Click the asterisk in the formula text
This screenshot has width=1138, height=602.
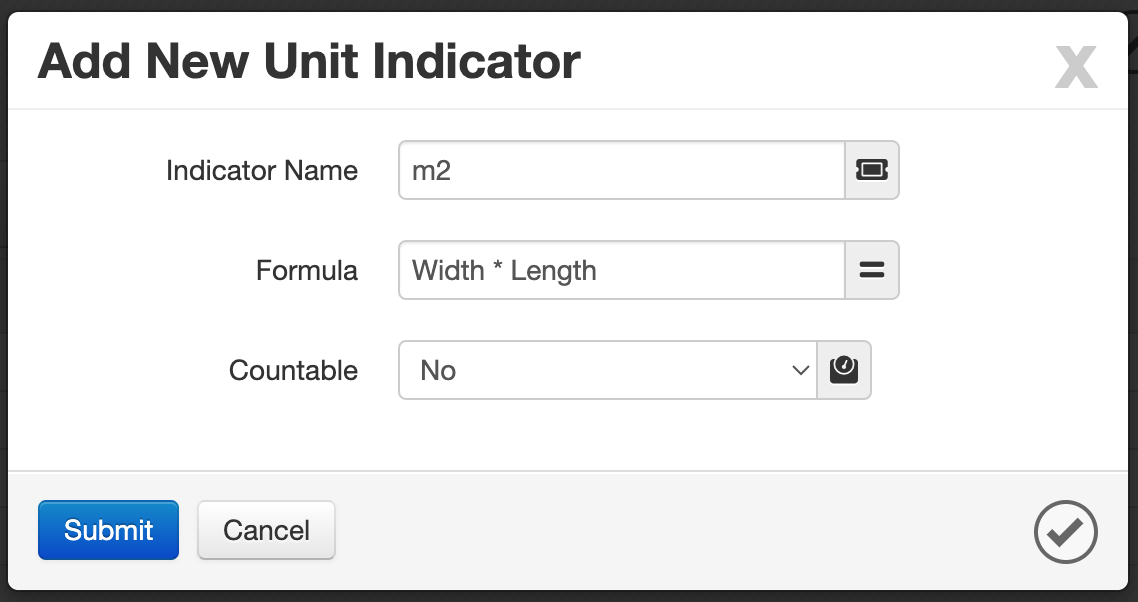(x=498, y=266)
